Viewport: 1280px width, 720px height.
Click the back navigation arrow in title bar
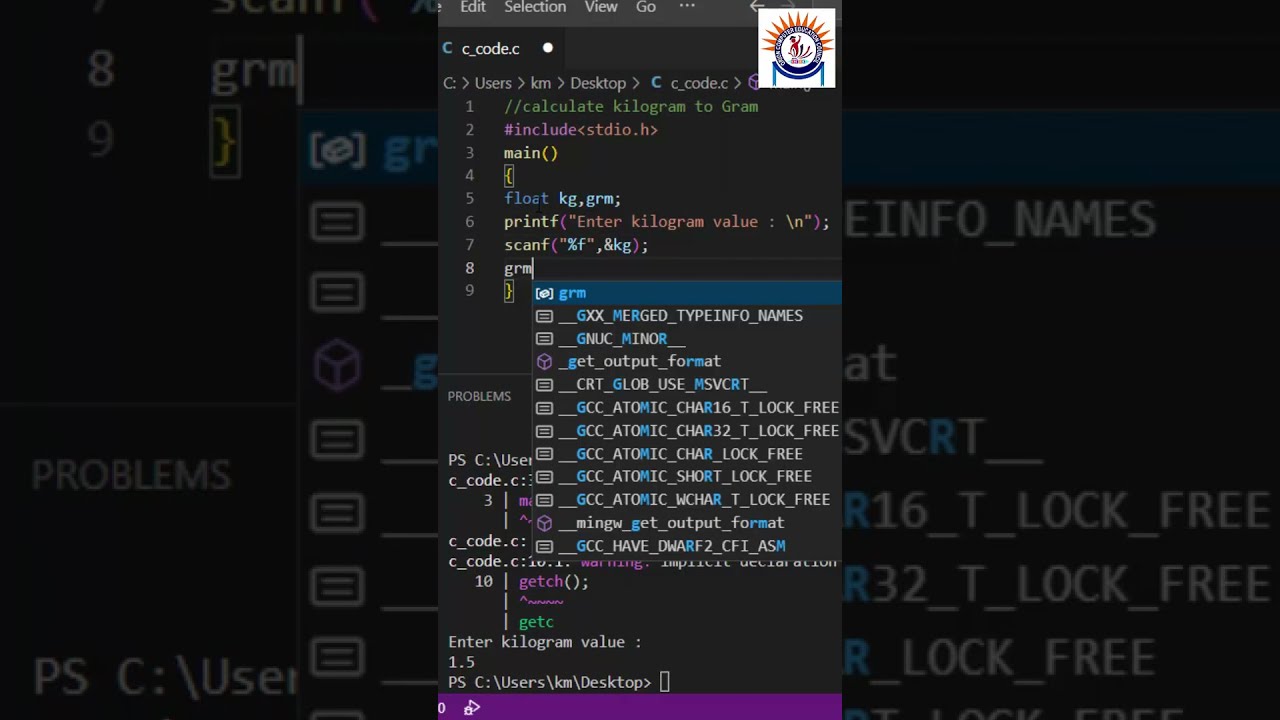[x=757, y=7]
